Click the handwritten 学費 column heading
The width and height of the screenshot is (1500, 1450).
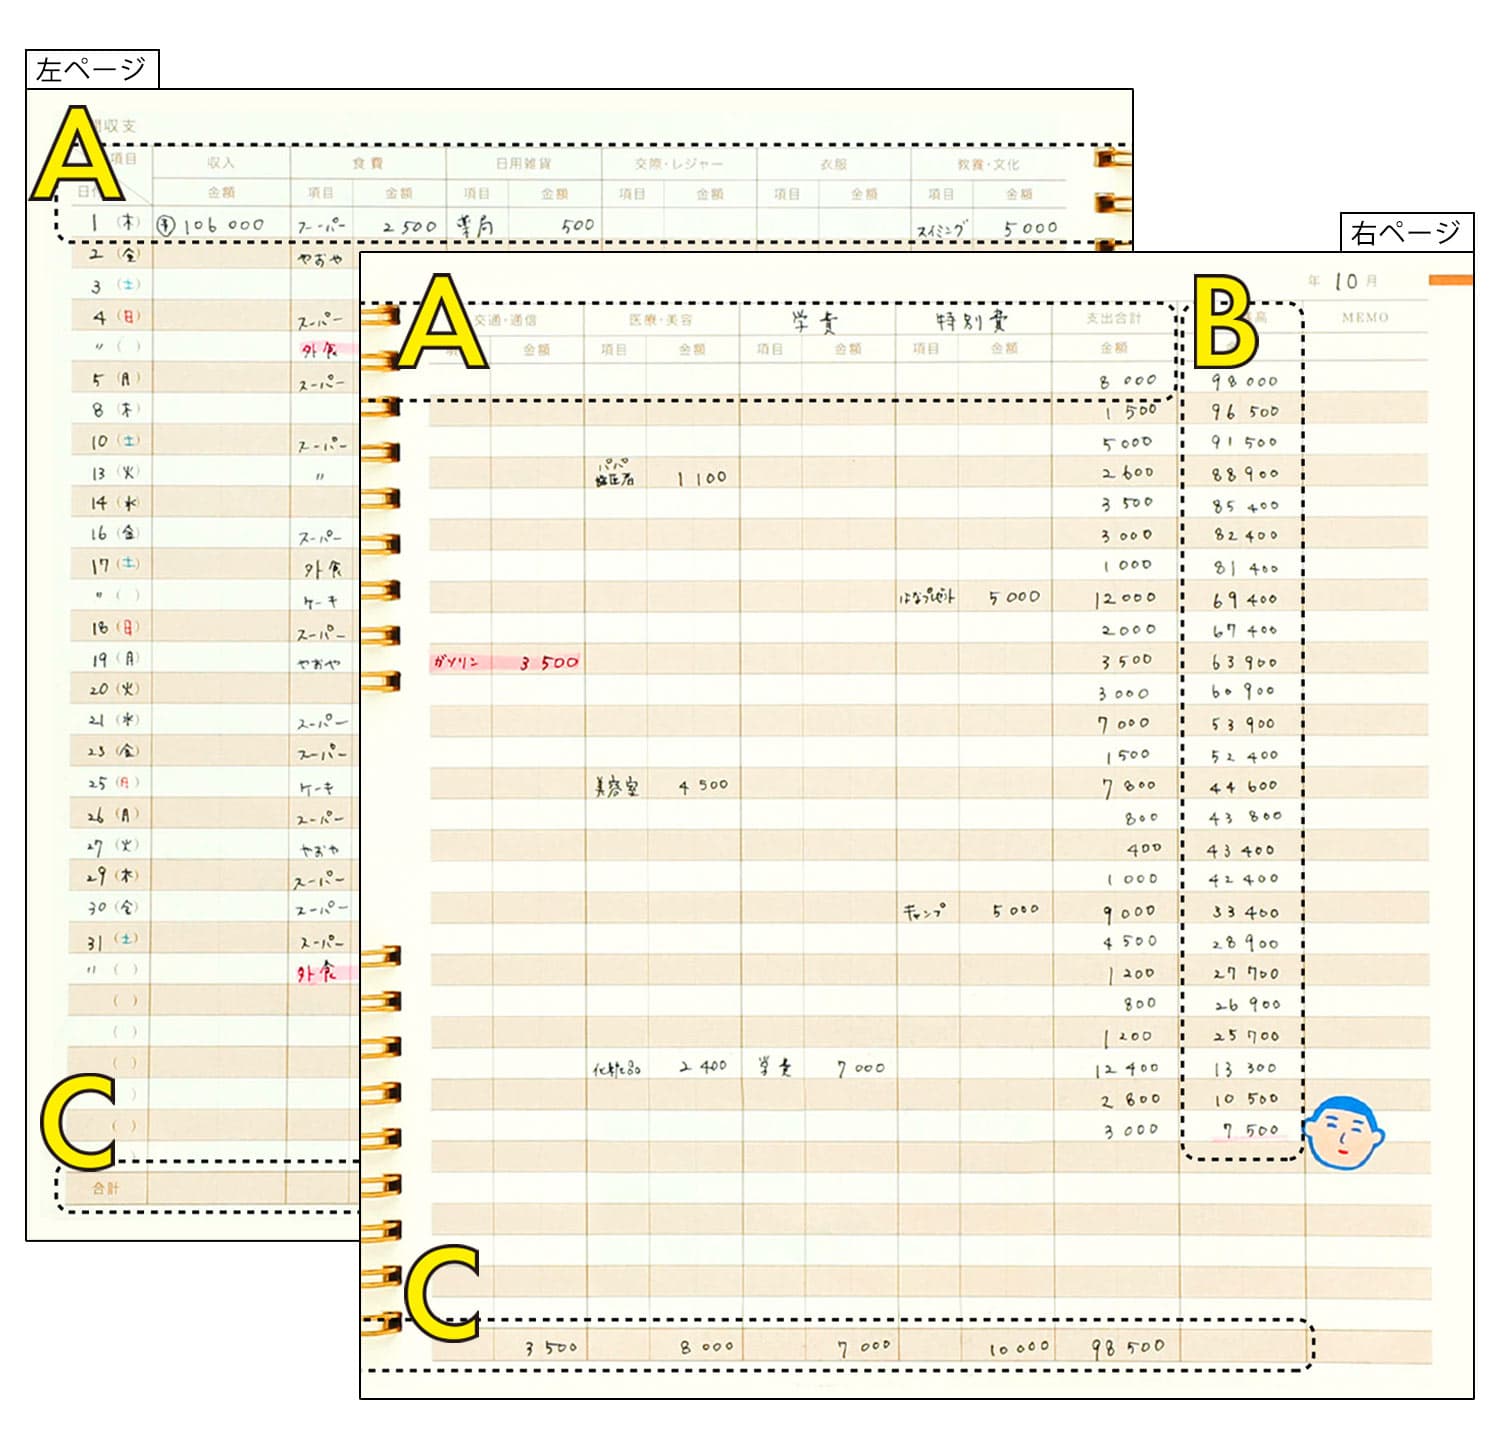pos(815,321)
